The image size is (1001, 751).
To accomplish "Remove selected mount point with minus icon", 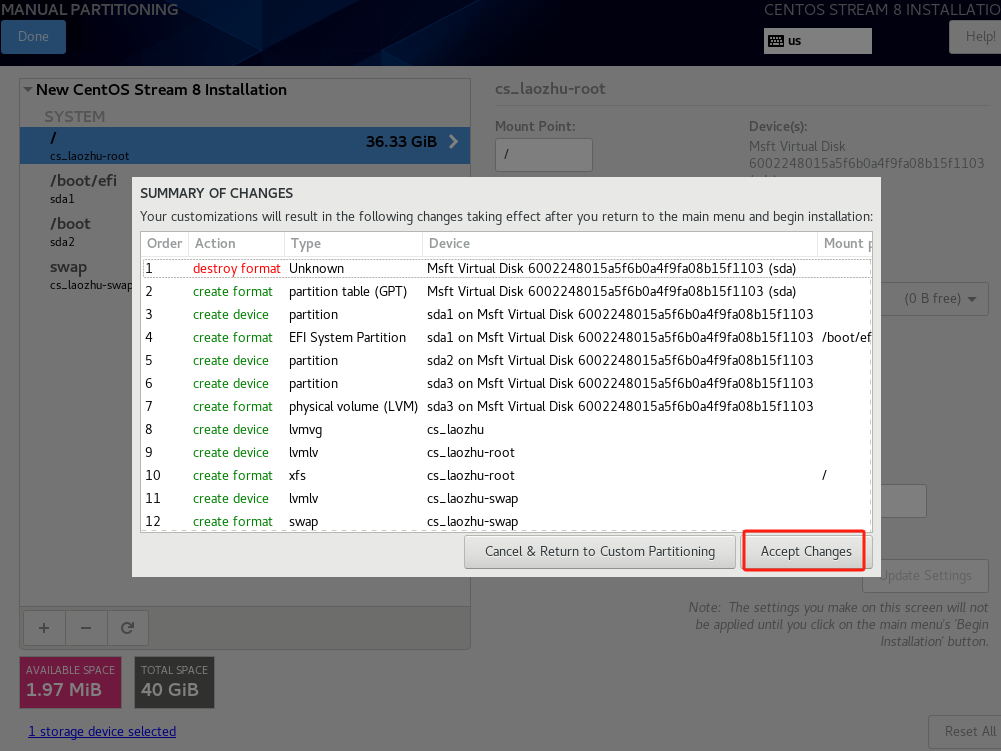I will coord(86,628).
